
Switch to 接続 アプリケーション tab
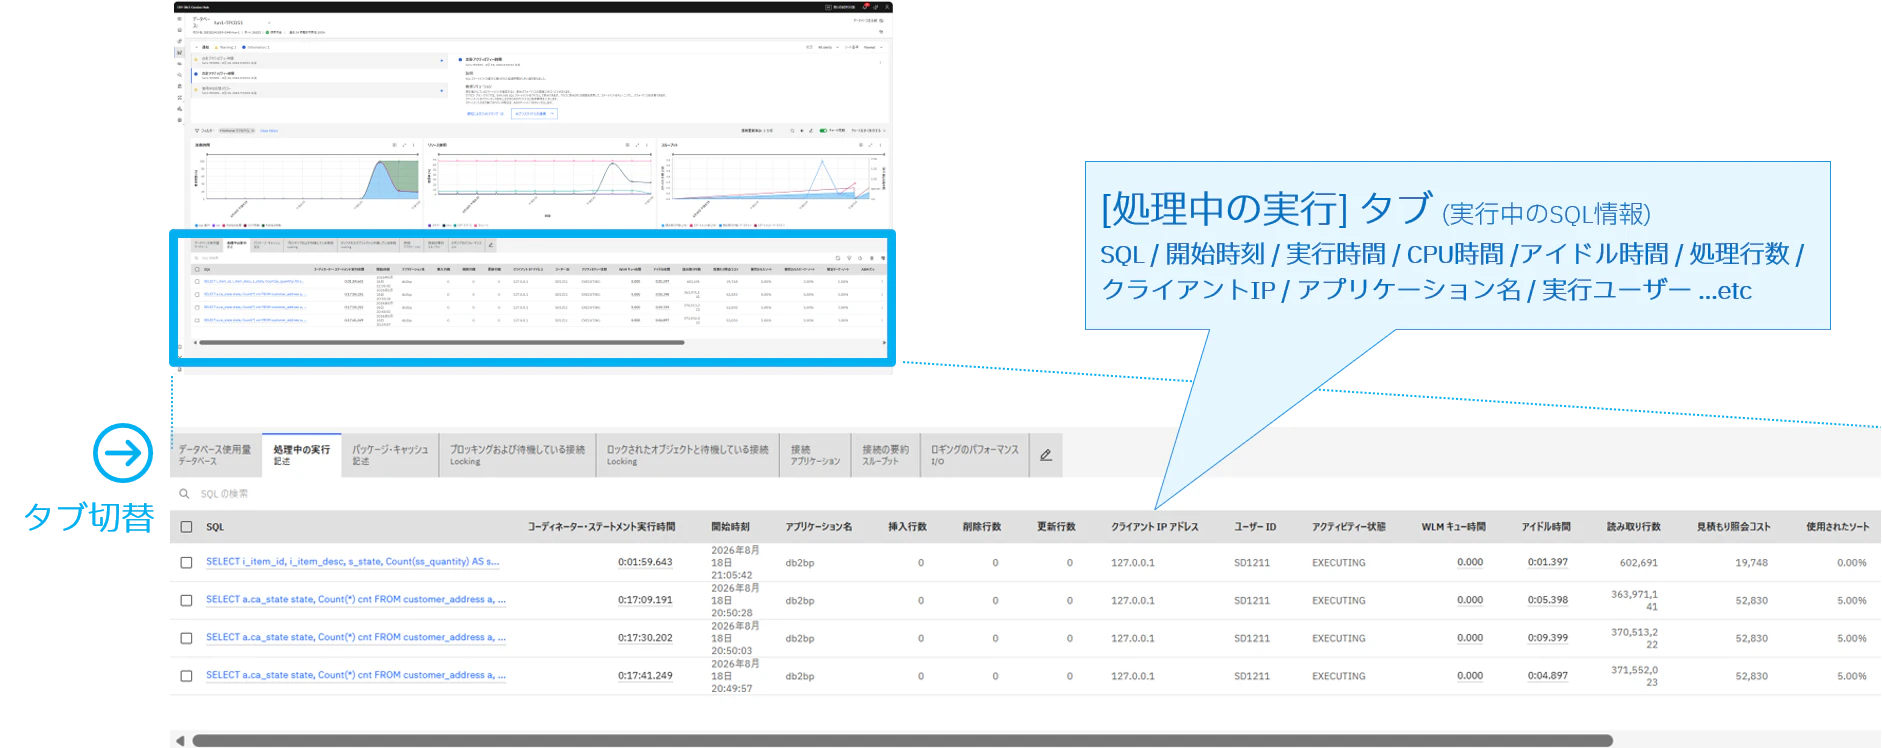815,455
